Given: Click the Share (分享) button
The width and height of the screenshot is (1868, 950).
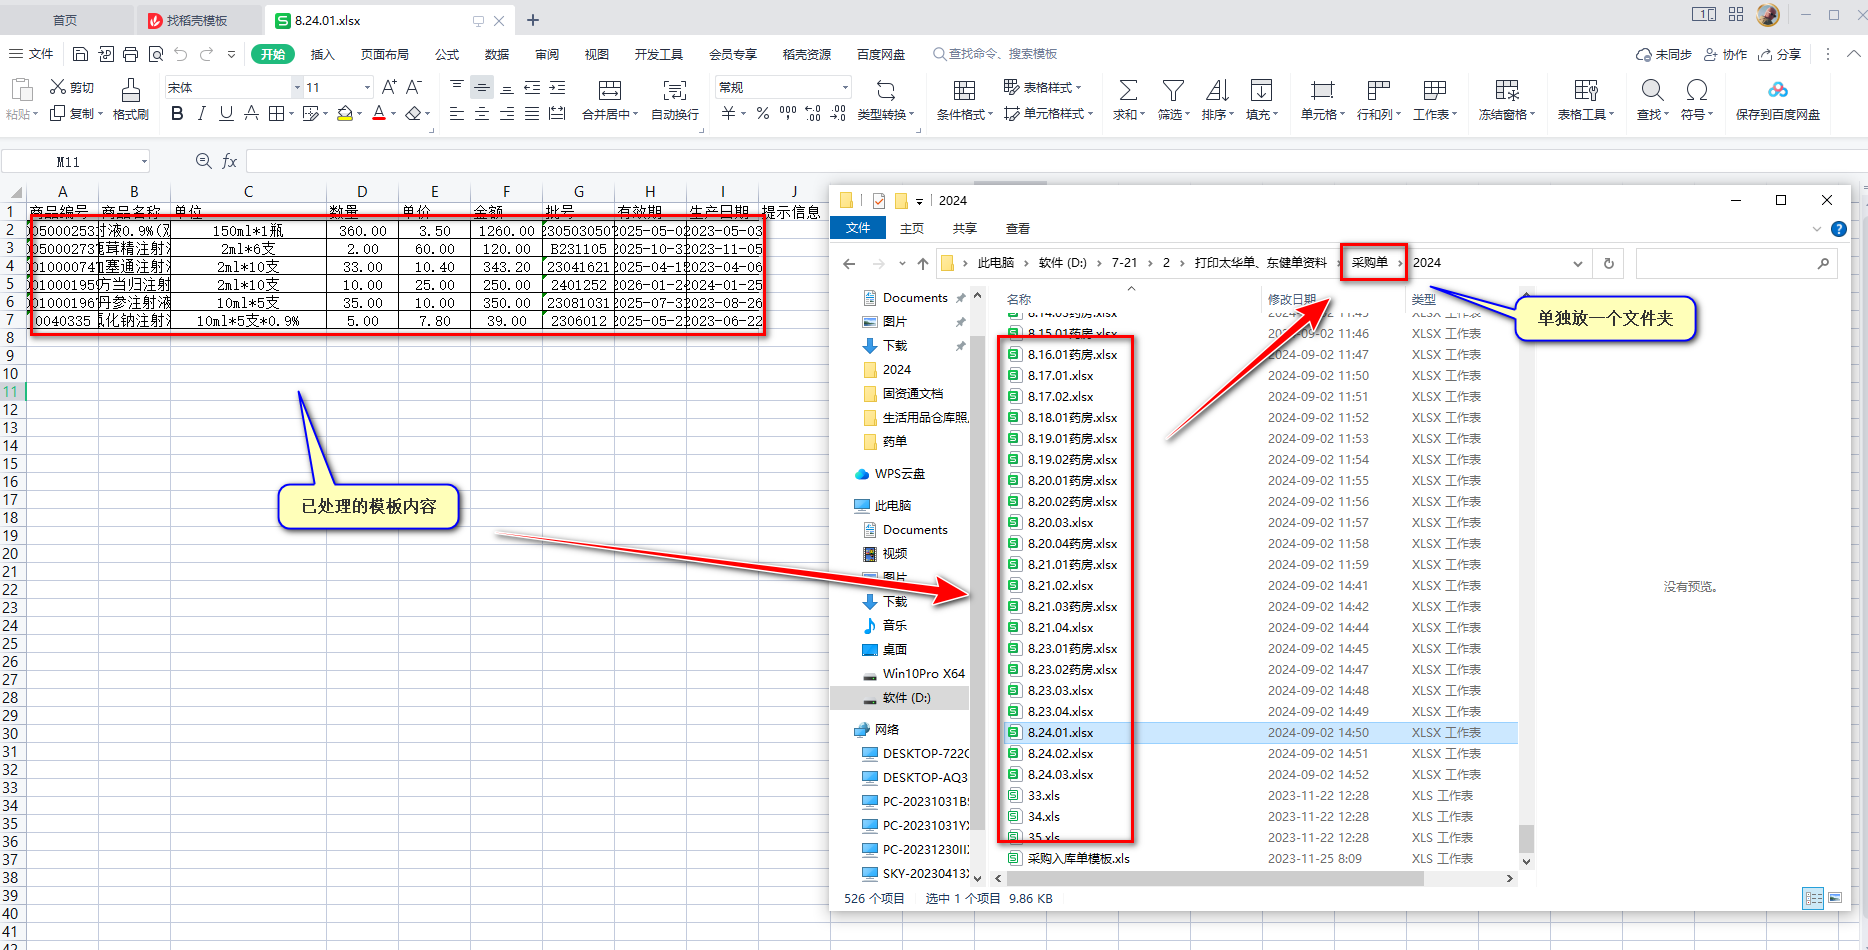Looking at the screenshot, I should coord(1780,54).
